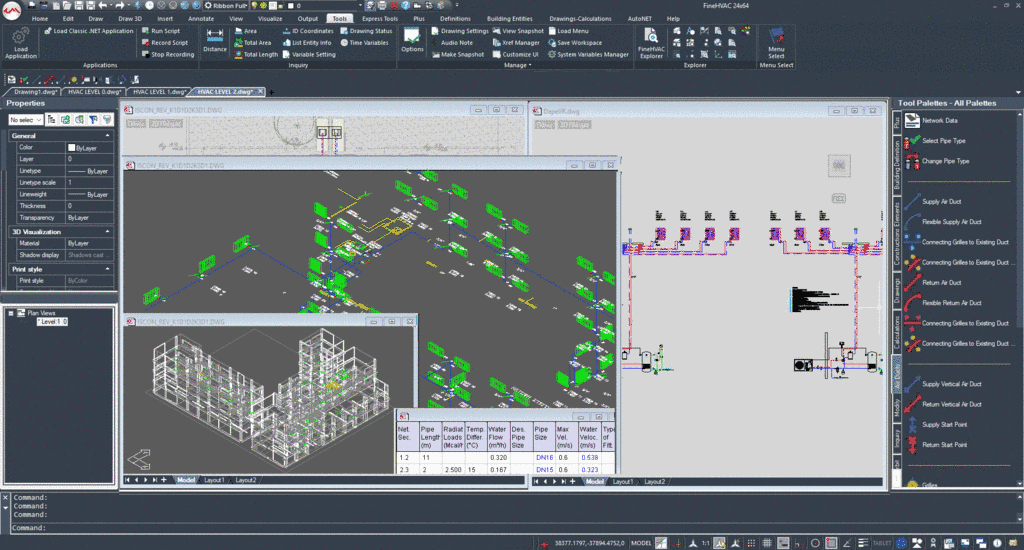Click the Record Script button
1024x550 pixels.
[167, 43]
